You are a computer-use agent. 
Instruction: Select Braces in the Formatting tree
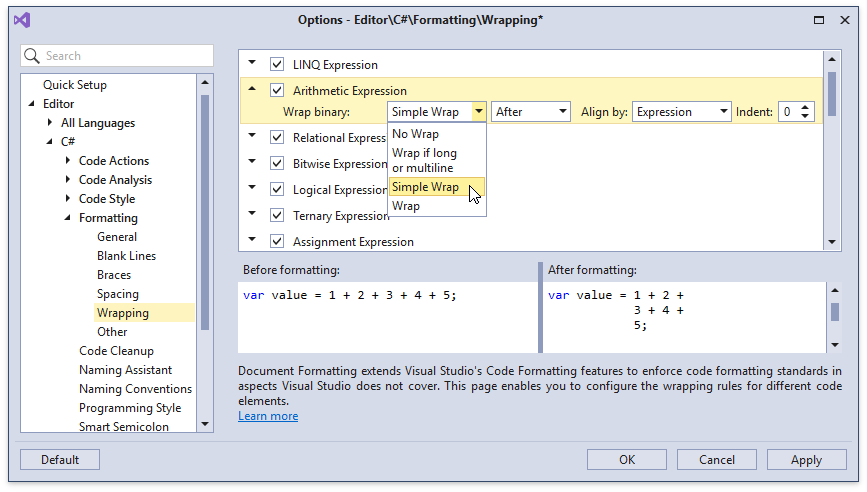114,275
